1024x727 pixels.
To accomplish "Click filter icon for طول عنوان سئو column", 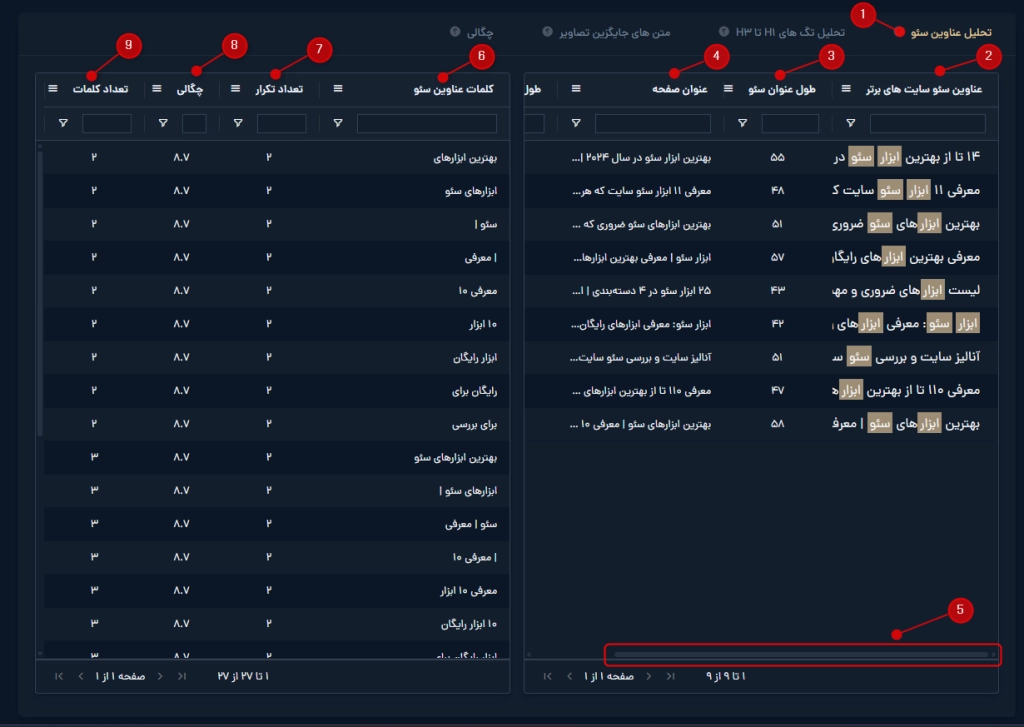I will click(742, 123).
